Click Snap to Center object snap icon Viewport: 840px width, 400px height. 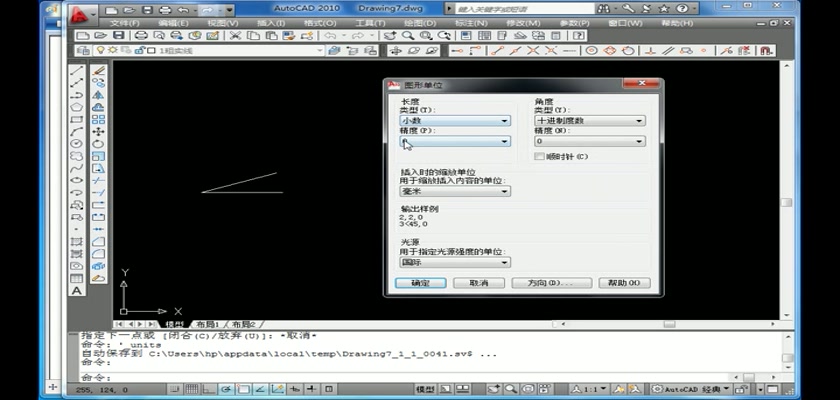591,50
